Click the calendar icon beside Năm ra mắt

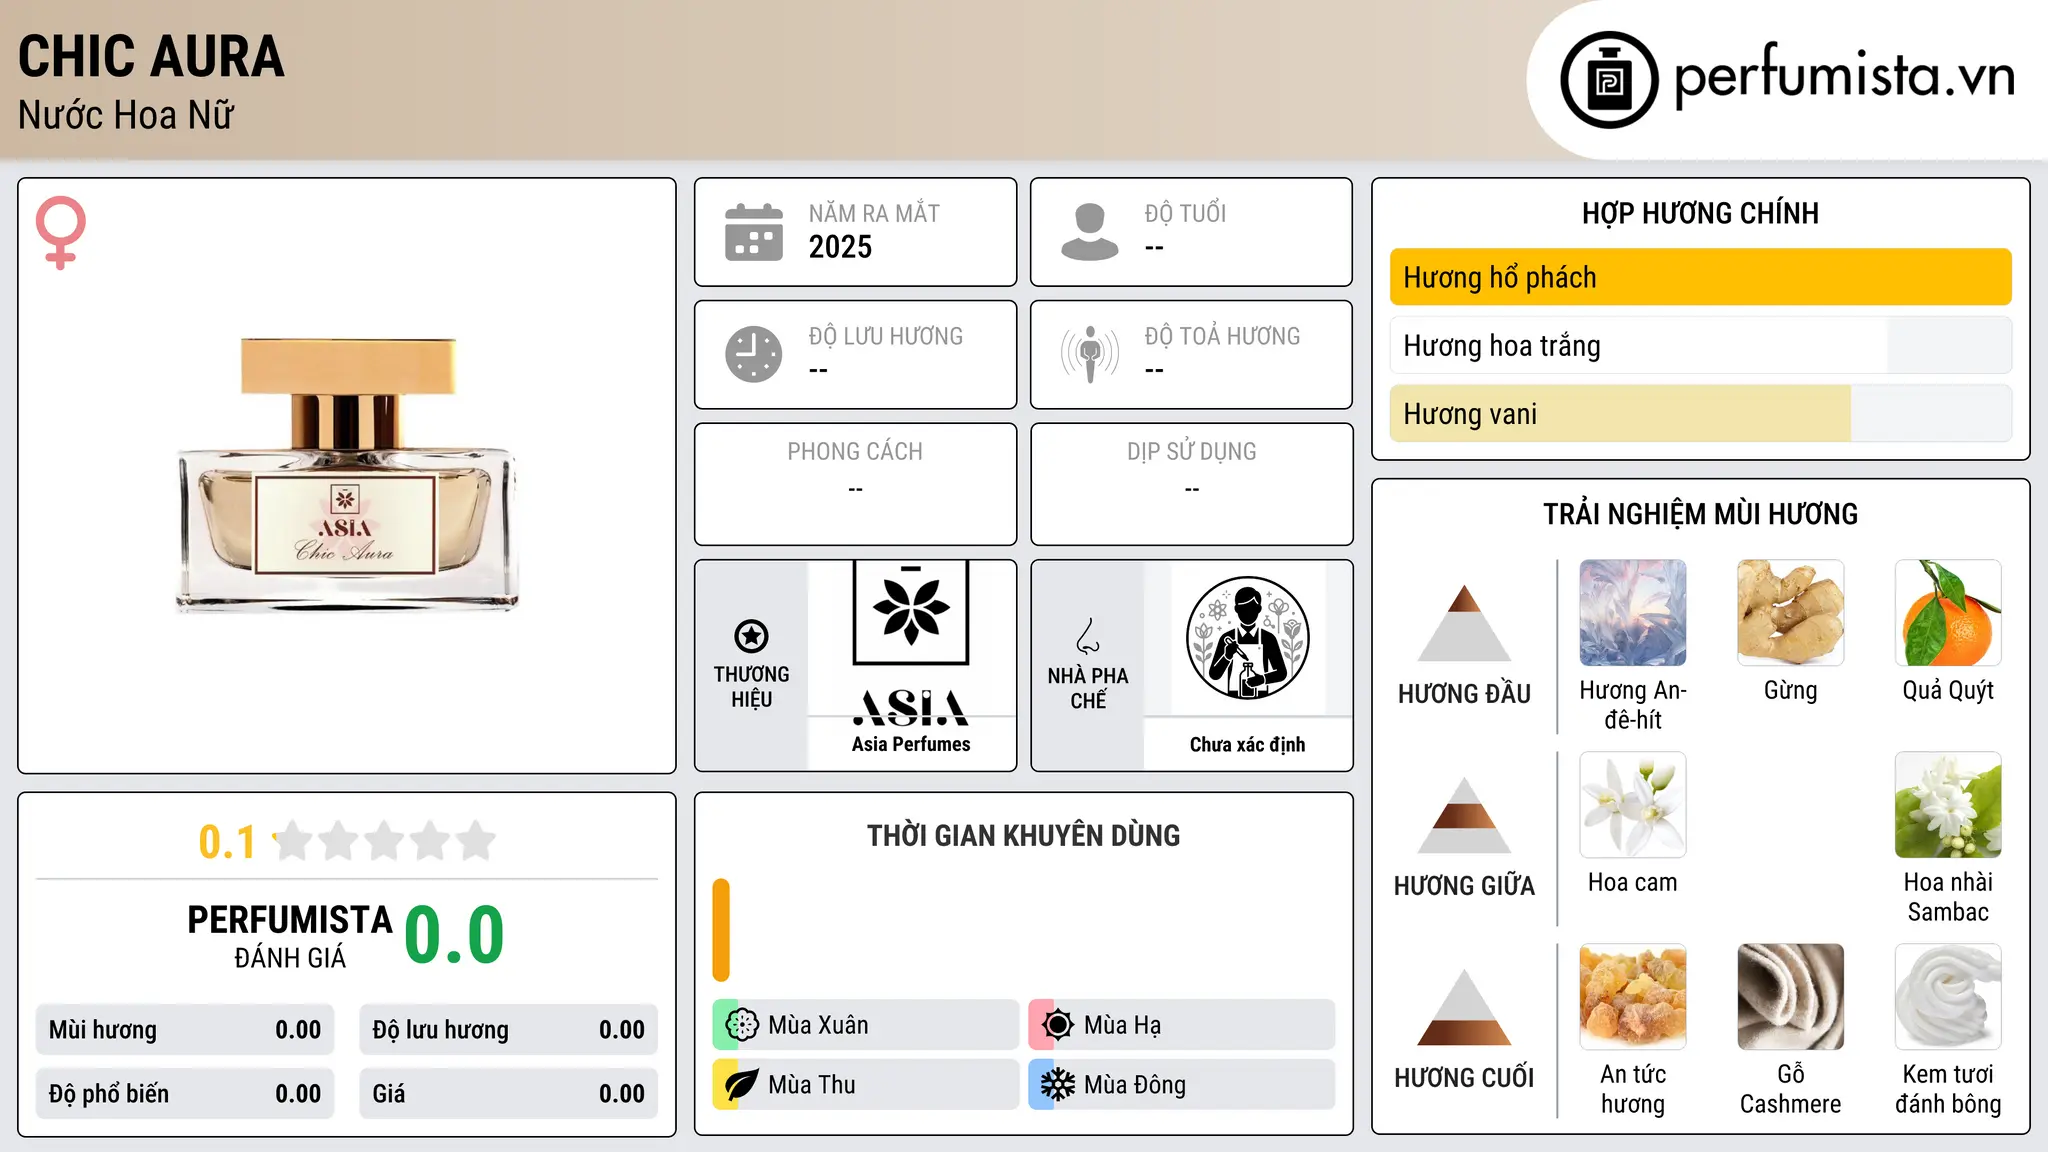pyautogui.click(x=754, y=232)
